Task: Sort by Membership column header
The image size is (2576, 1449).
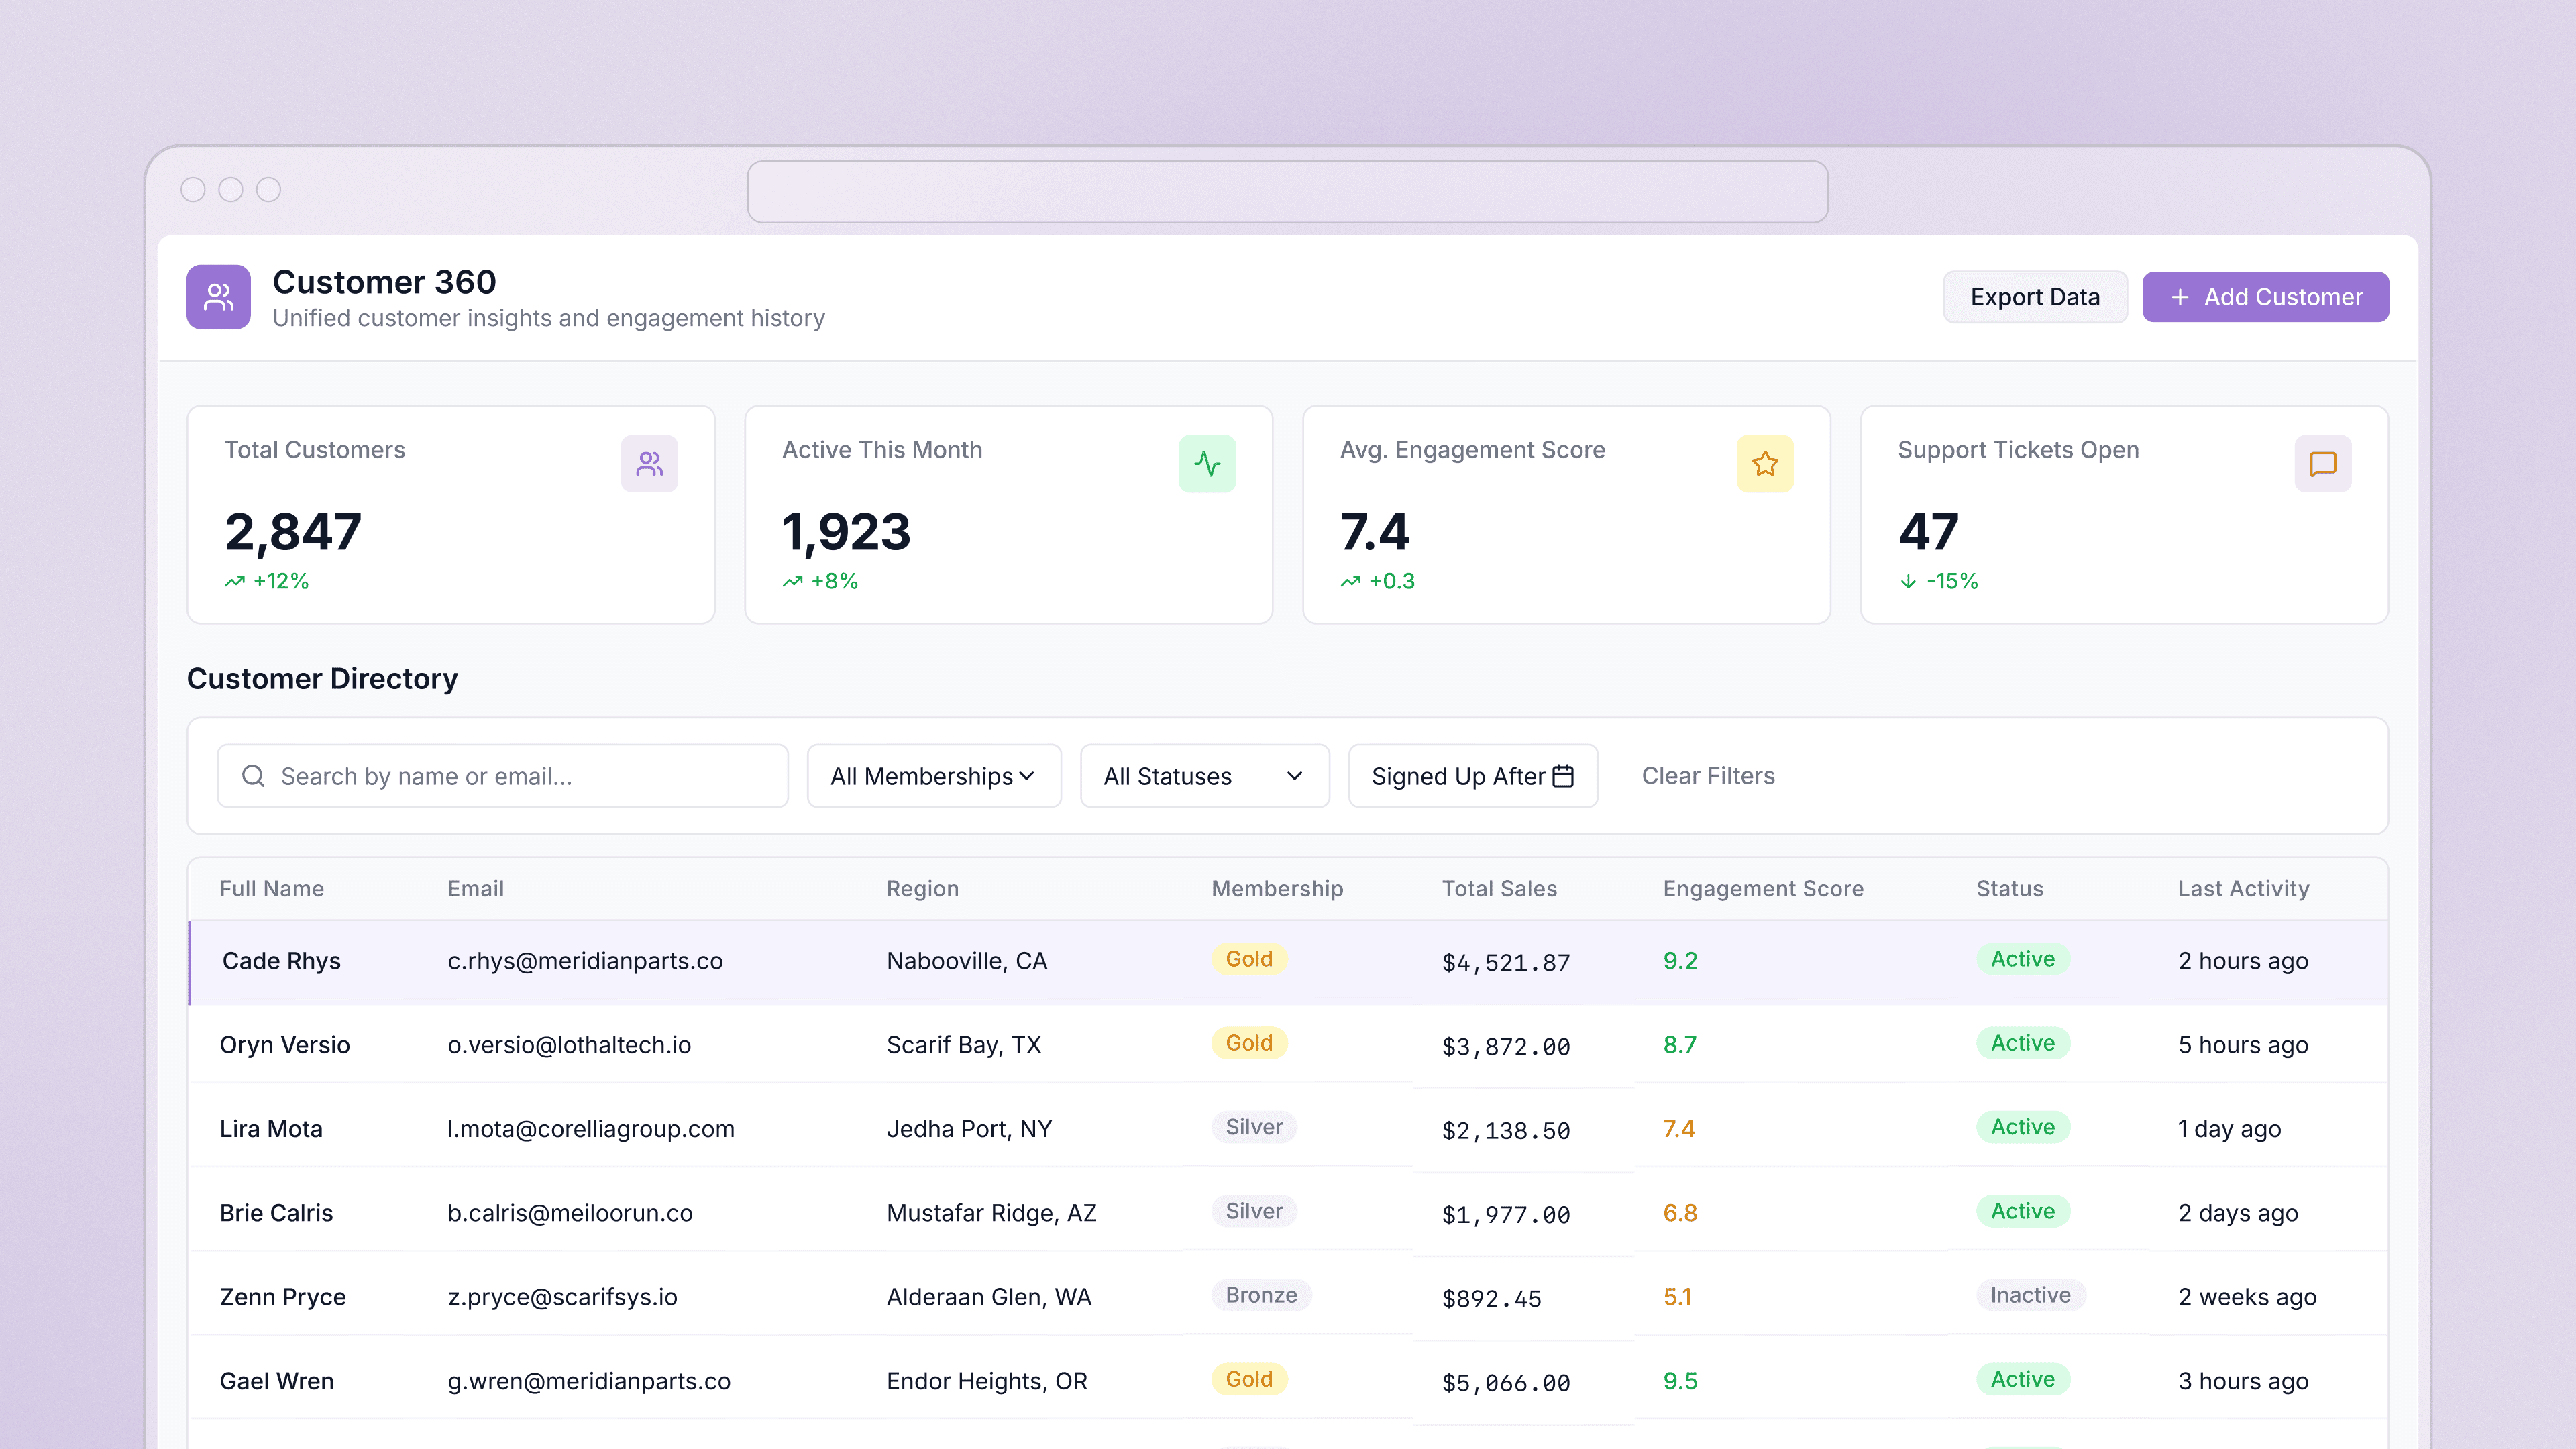Action: point(1277,889)
